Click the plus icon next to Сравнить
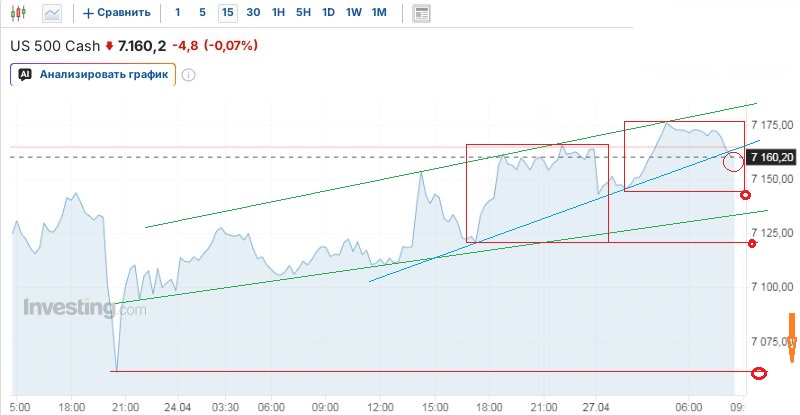800x415 pixels. tap(89, 13)
